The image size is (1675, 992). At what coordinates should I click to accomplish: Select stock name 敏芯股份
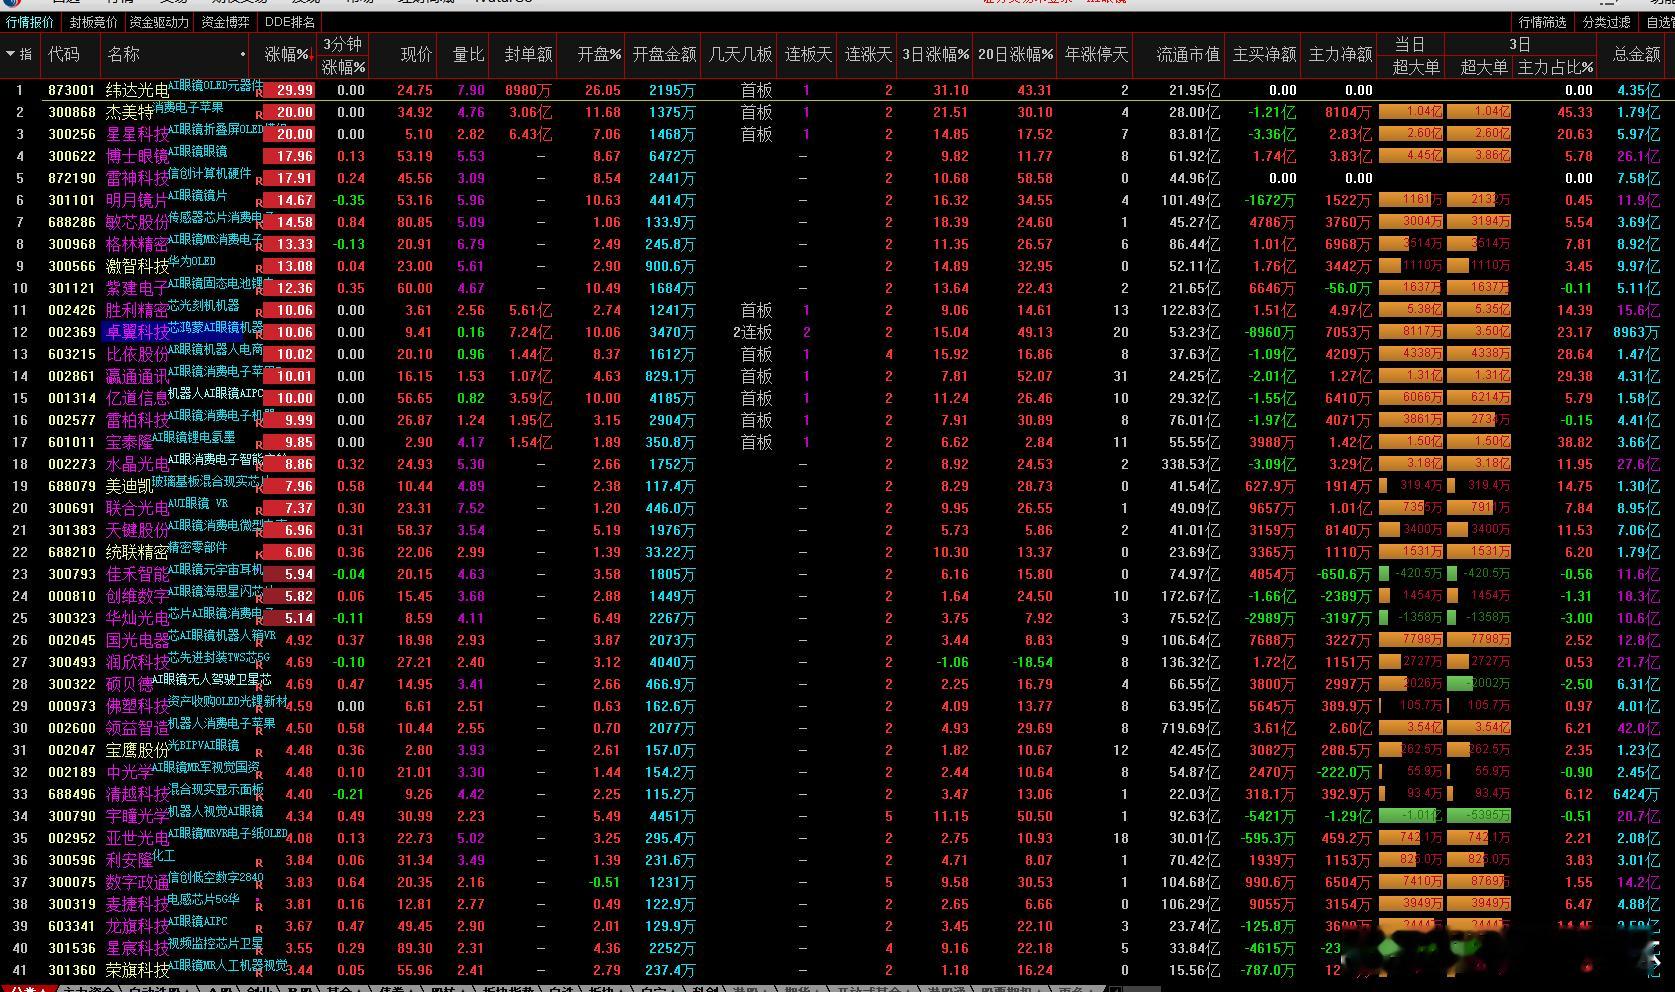point(138,222)
